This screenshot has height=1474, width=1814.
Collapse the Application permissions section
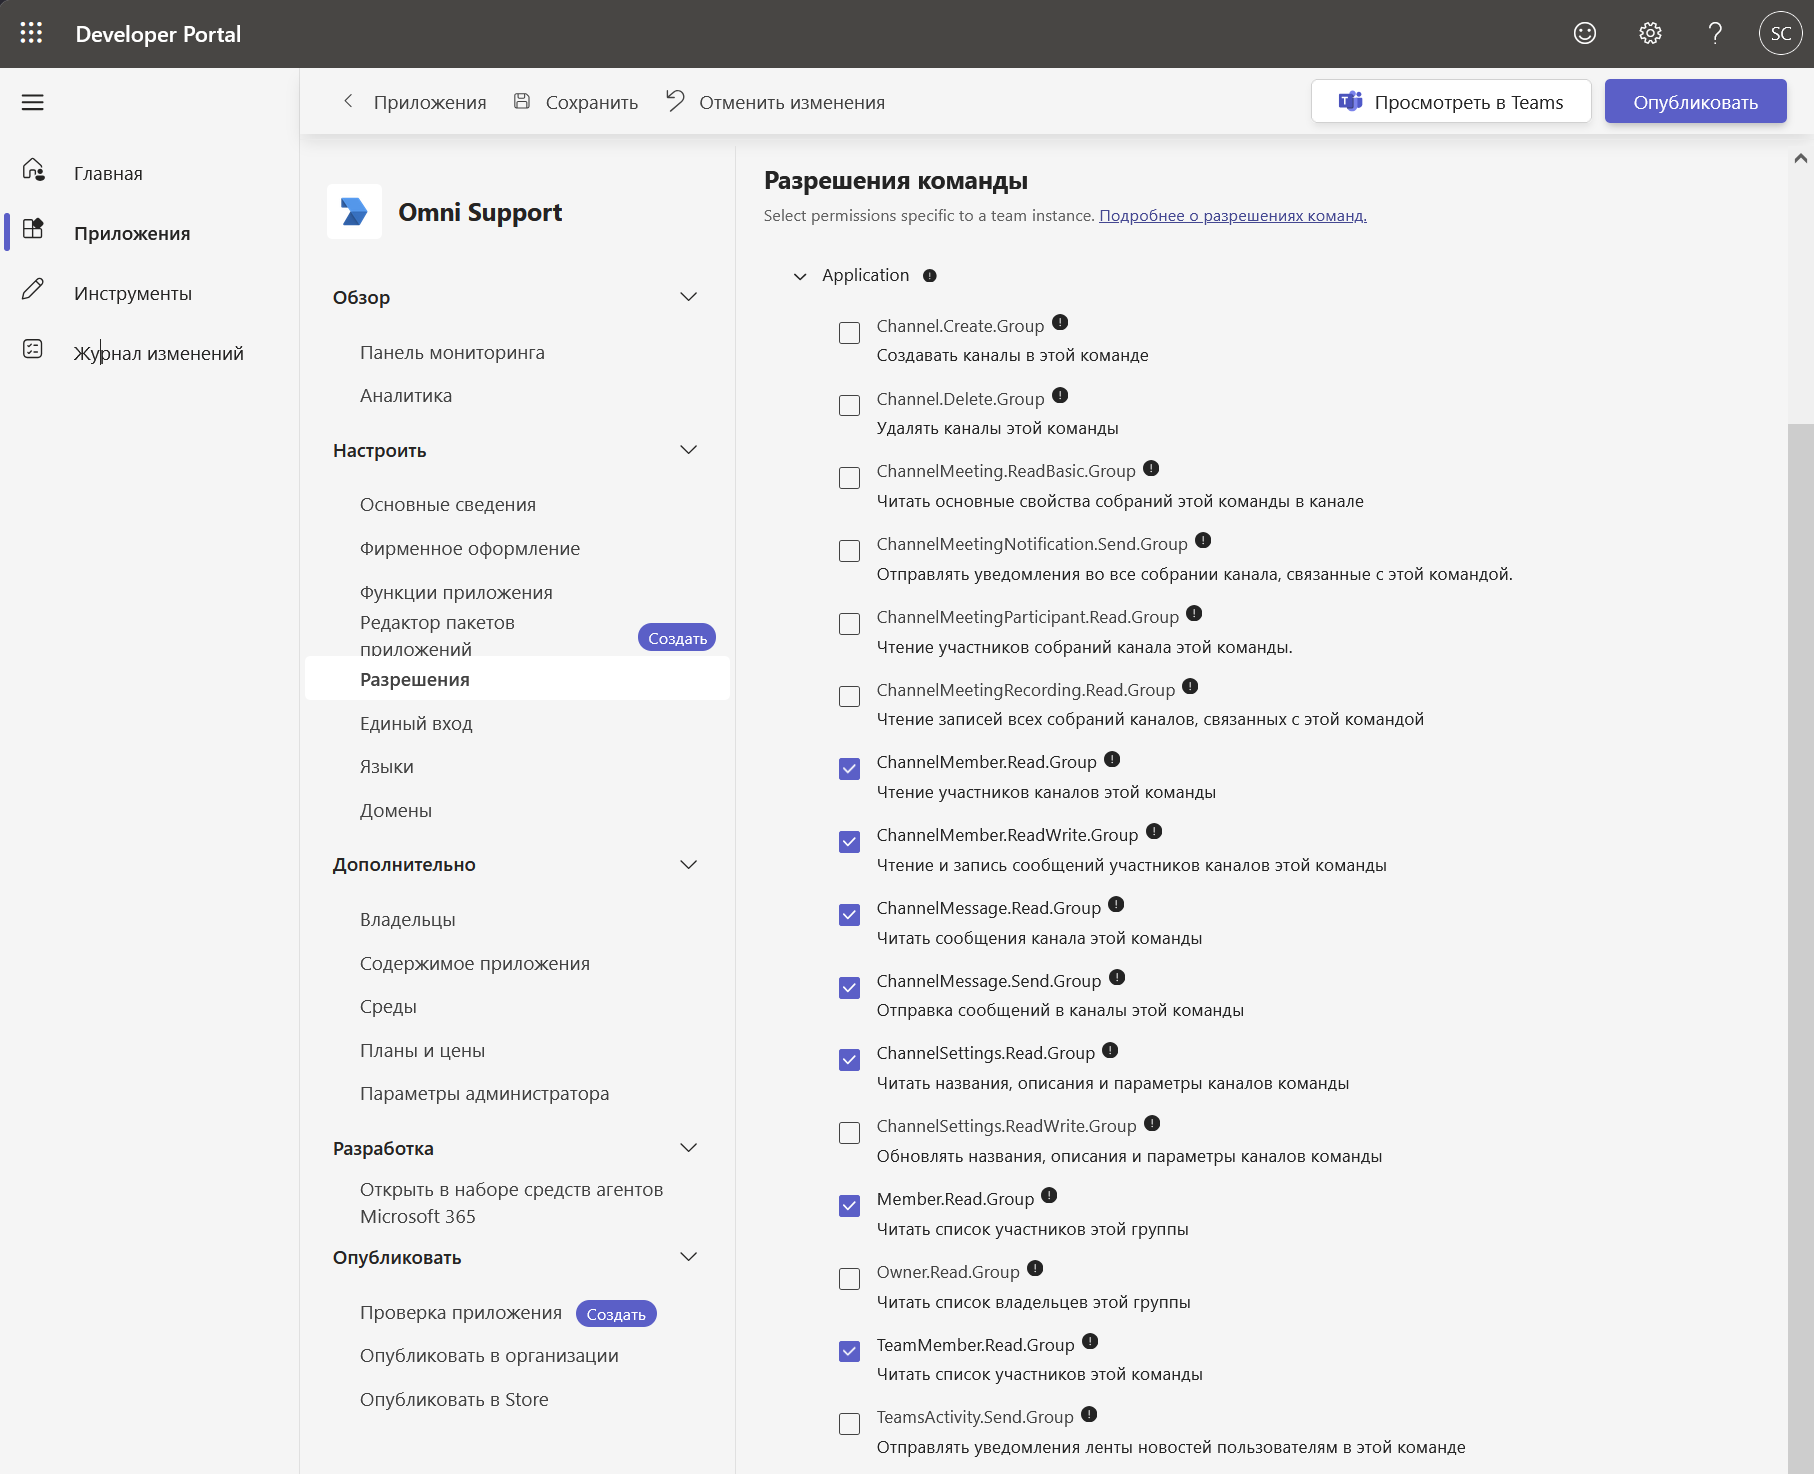click(x=800, y=276)
